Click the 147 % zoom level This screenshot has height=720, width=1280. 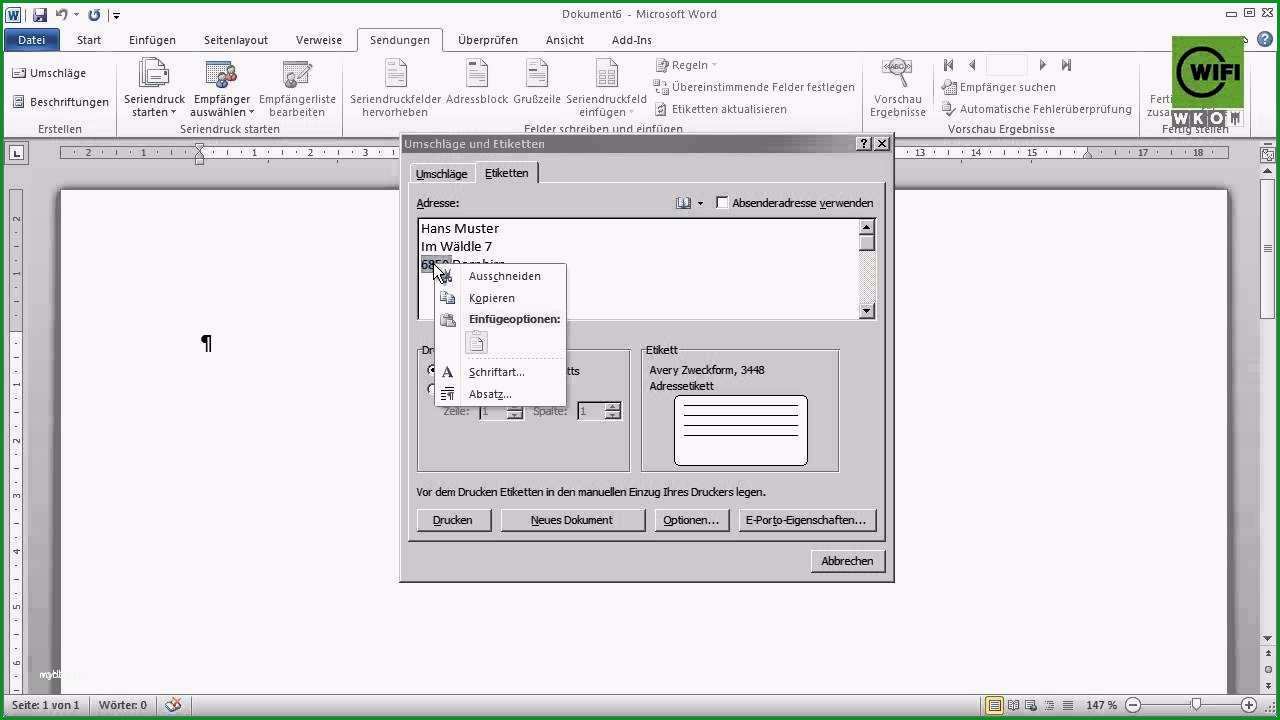click(x=1101, y=705)
